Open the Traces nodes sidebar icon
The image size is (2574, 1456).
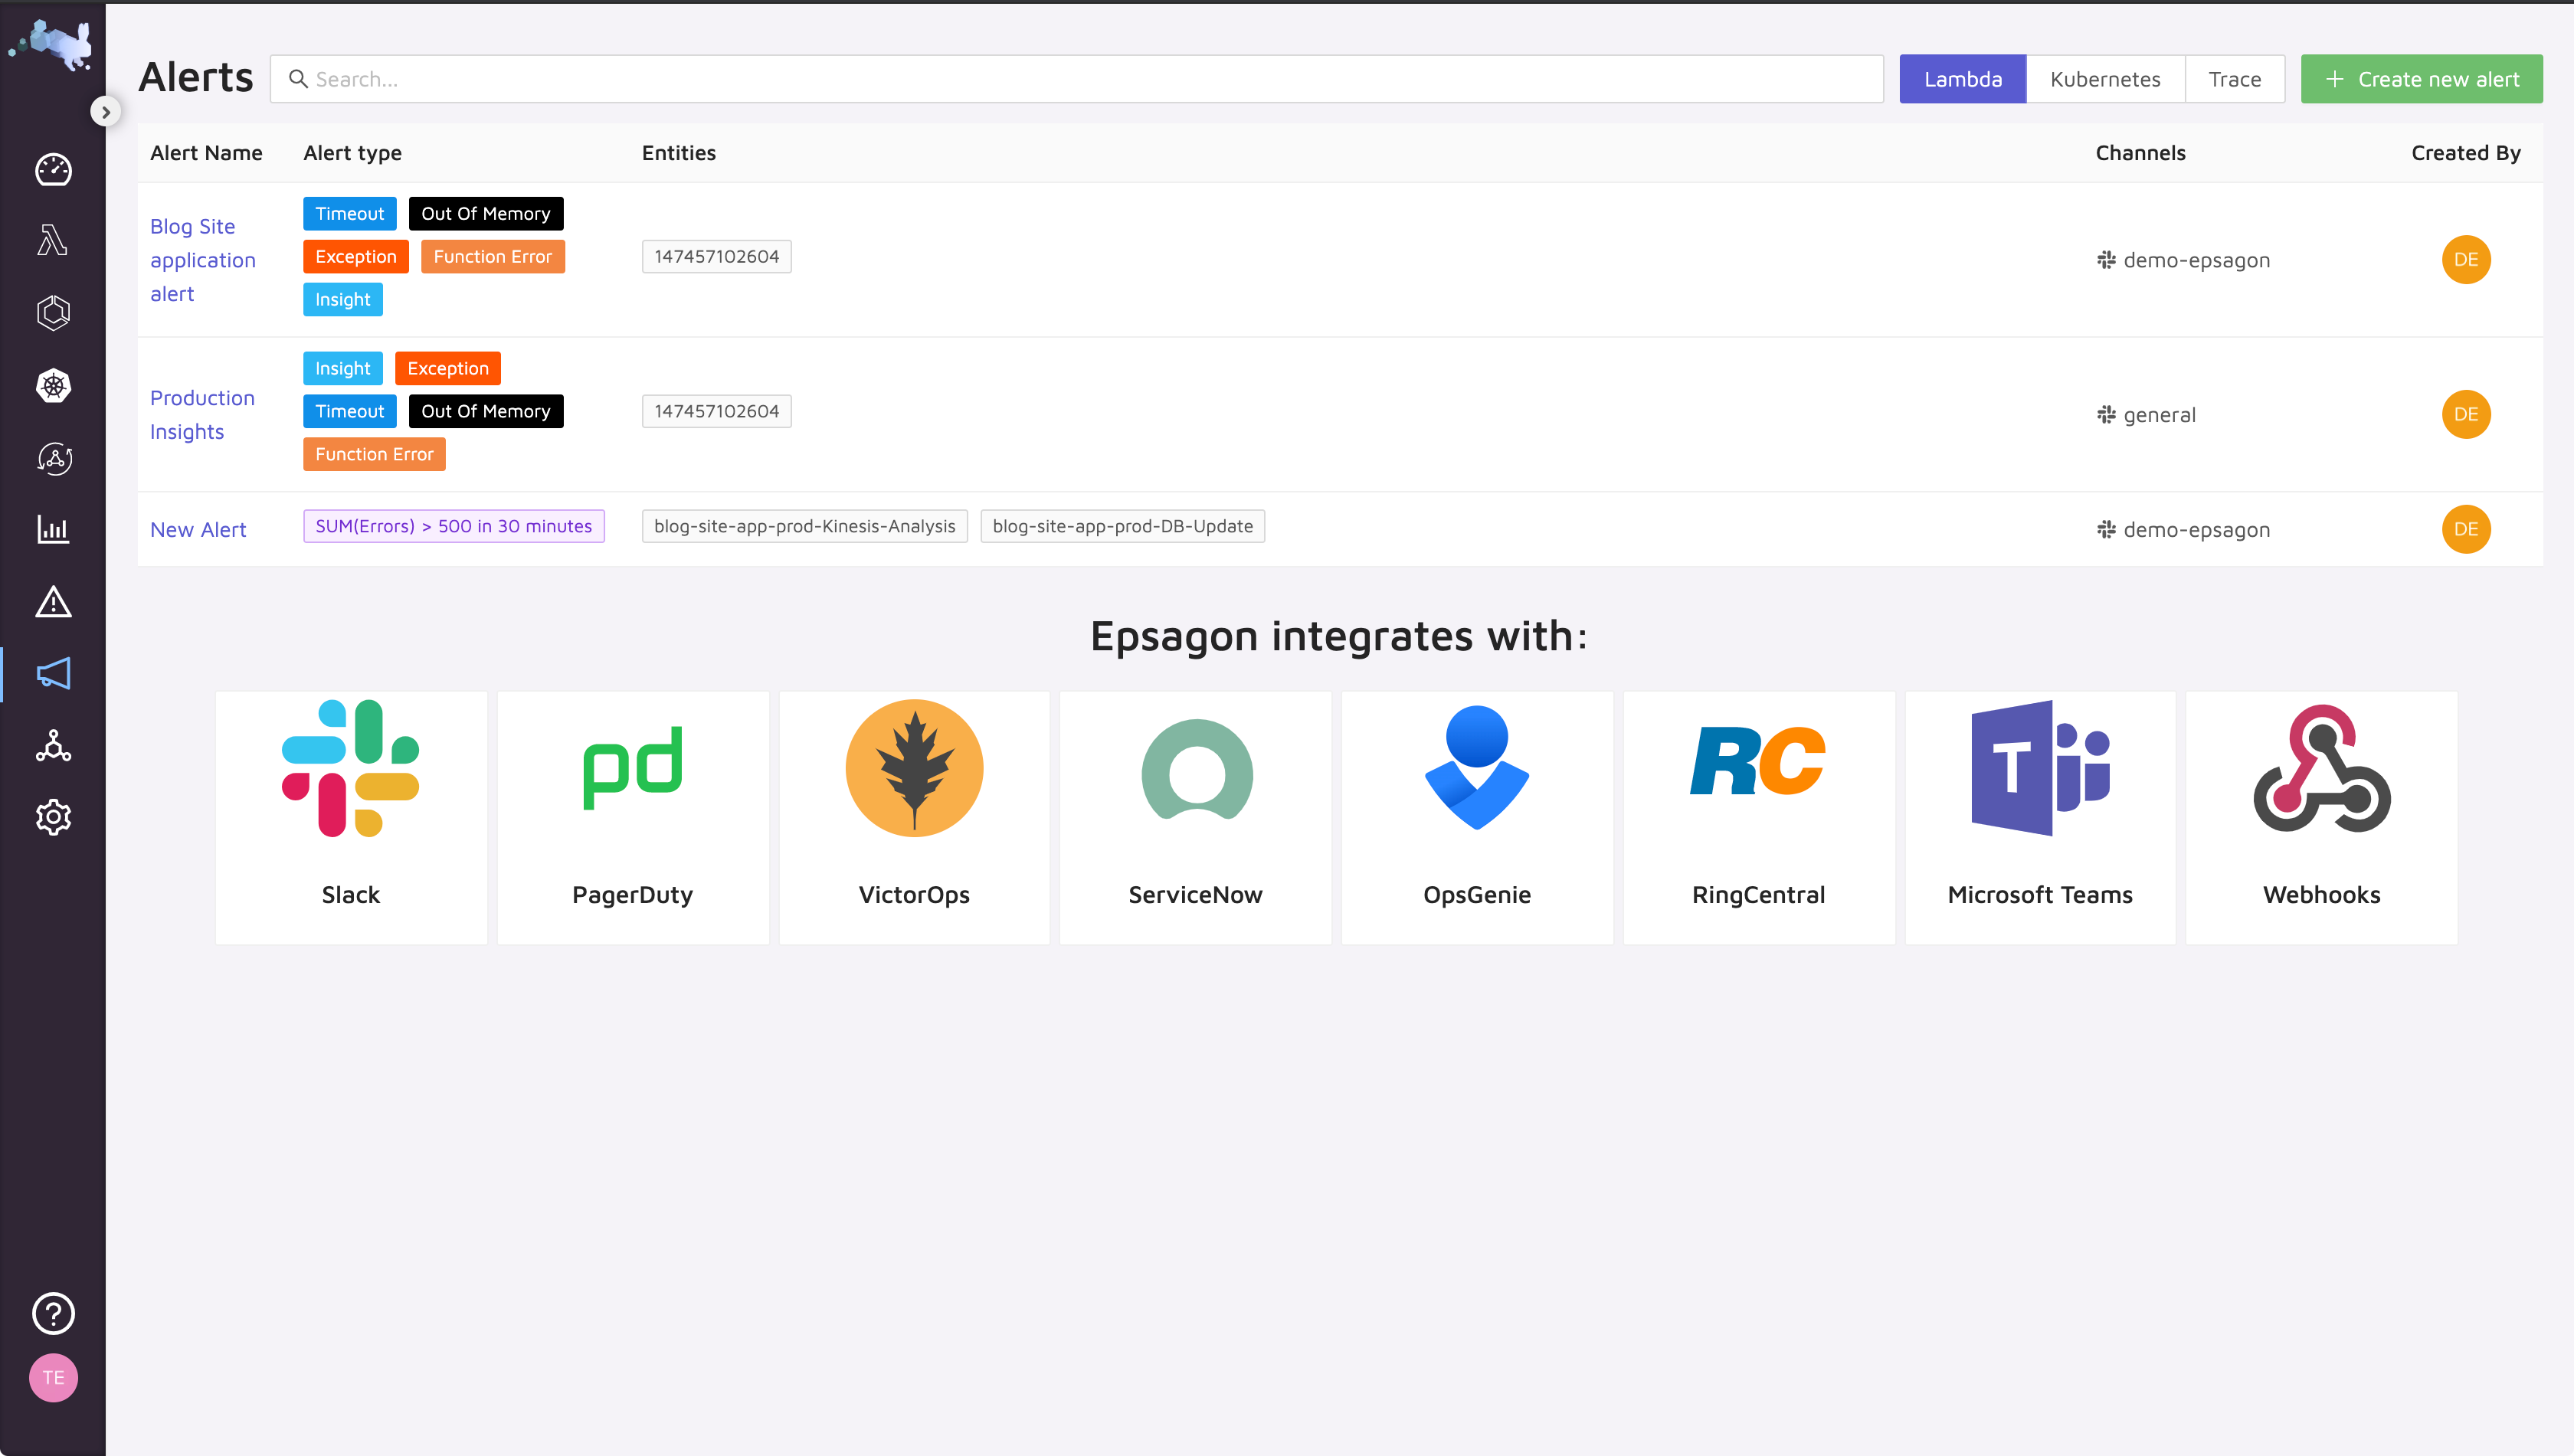[53, 746]
